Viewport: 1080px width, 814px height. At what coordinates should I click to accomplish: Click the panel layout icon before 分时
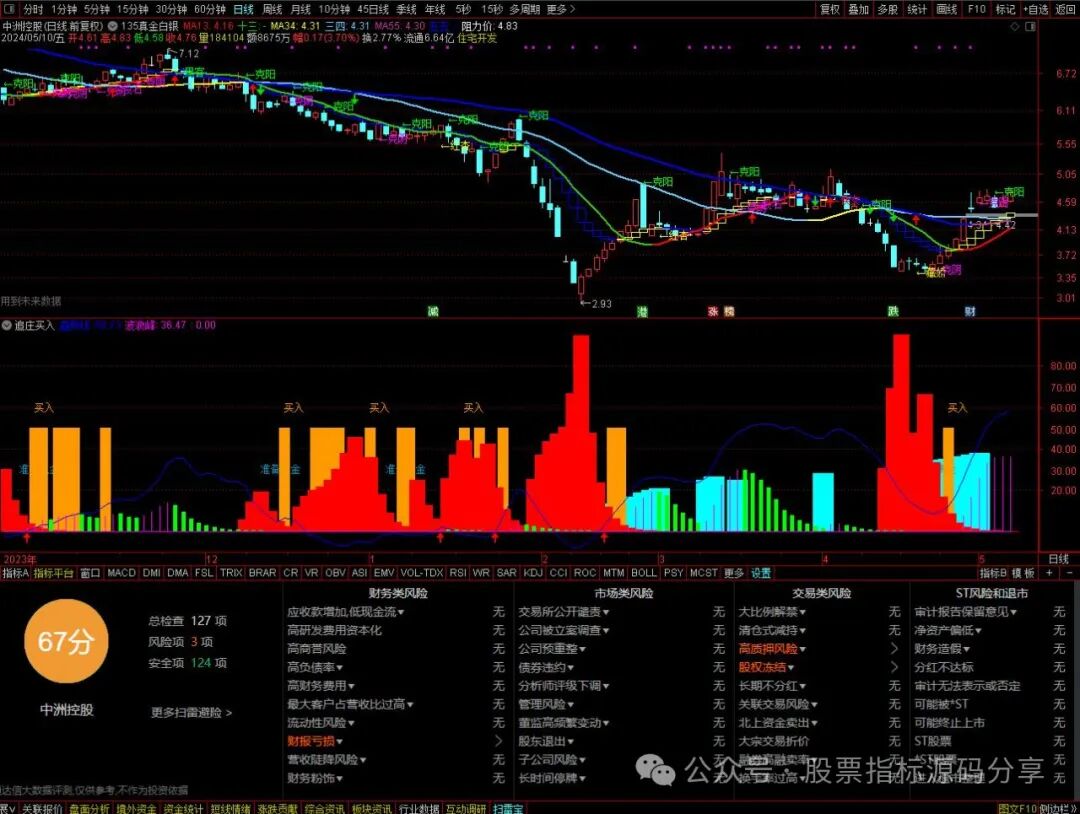(11, 9)
